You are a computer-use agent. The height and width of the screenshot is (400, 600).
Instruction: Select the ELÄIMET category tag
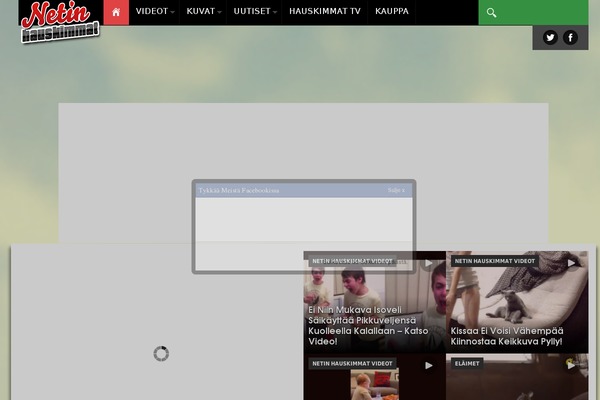(467, 364)
